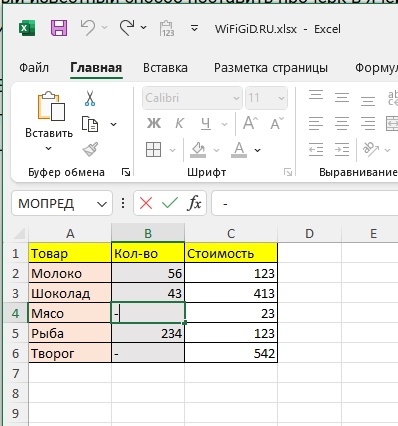Toggle middle vertical alignment
This screenshot has height=426, width=398.
point(342,98)
